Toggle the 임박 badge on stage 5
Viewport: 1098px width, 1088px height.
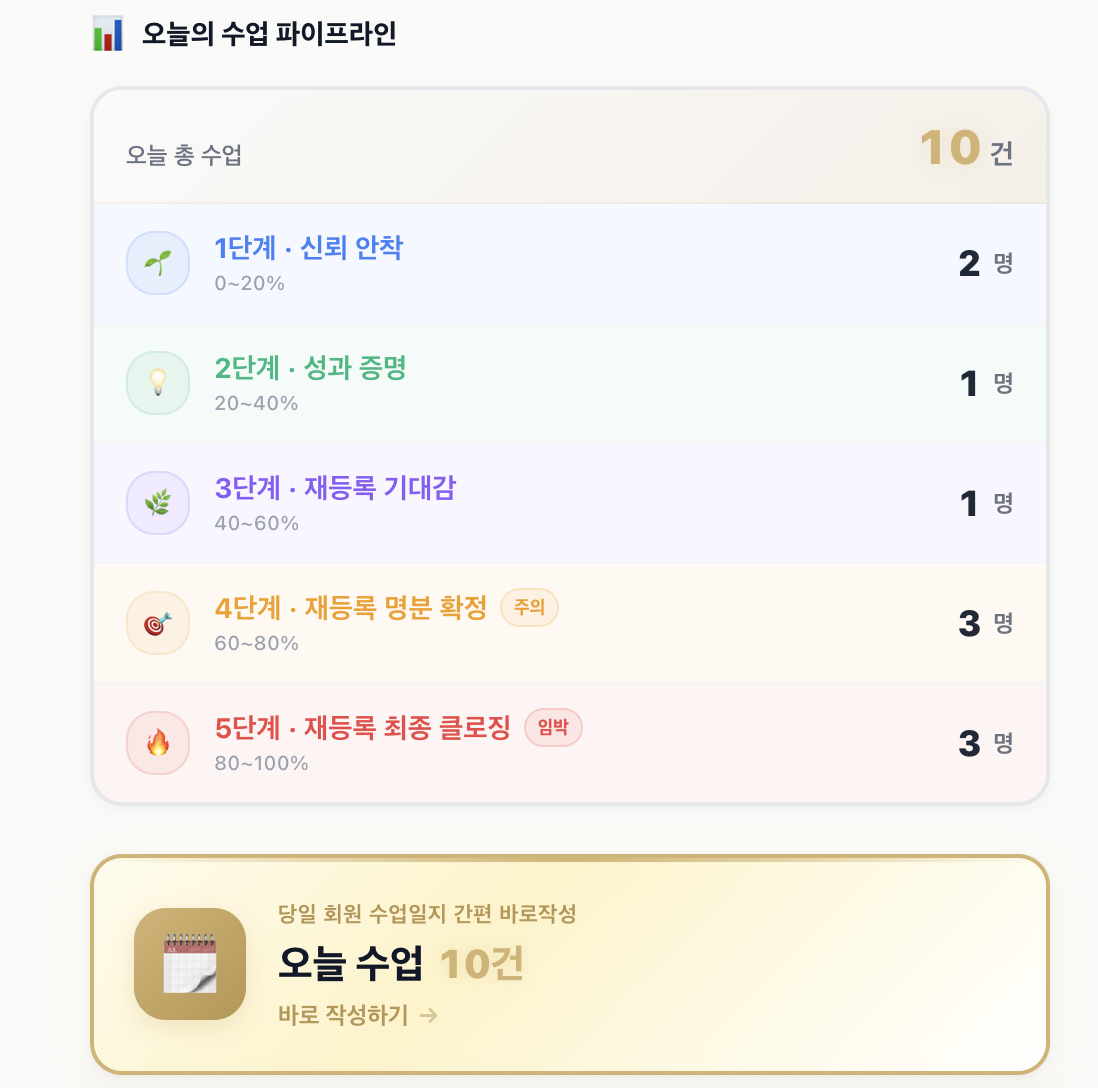point(553,728)
